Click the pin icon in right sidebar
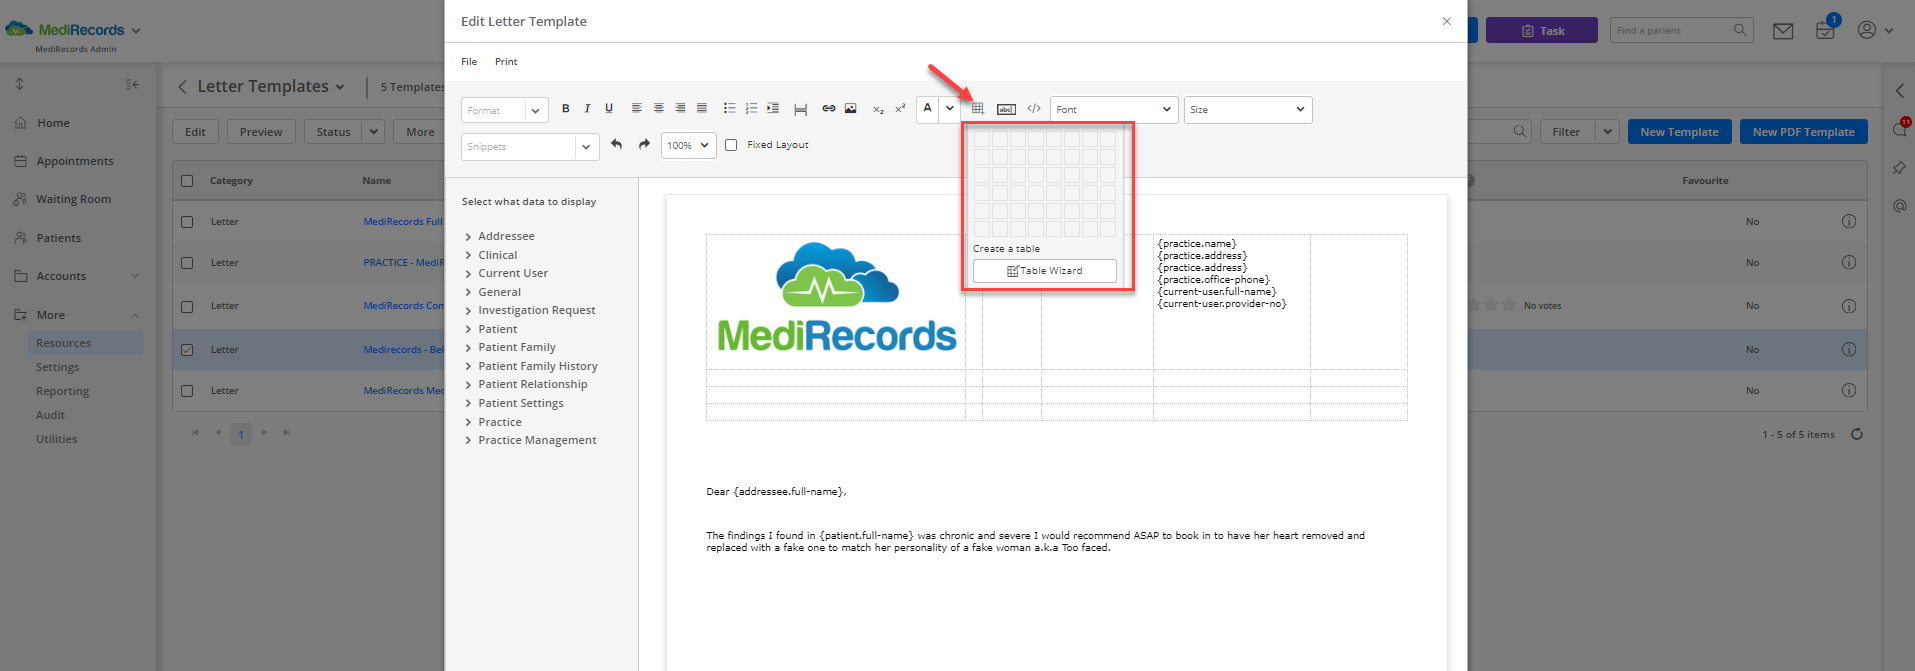This screenshot has width=1915, height=671. click(1899, 168)
